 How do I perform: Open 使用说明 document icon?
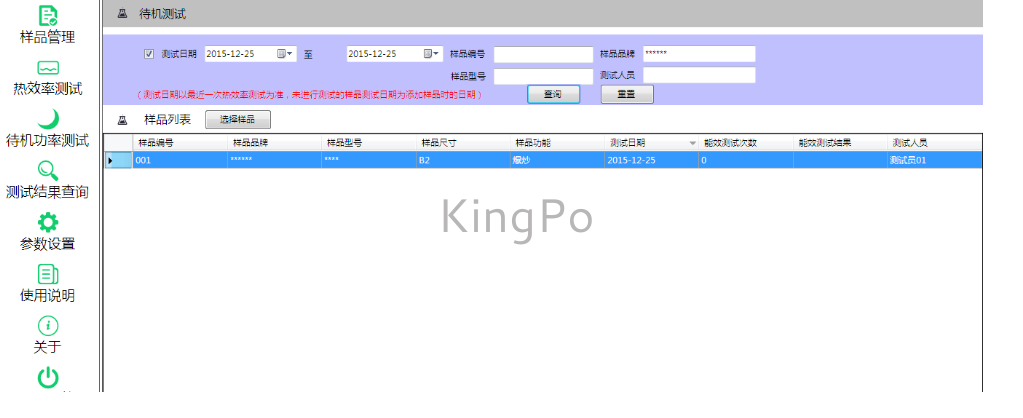[x=48, y=274]
